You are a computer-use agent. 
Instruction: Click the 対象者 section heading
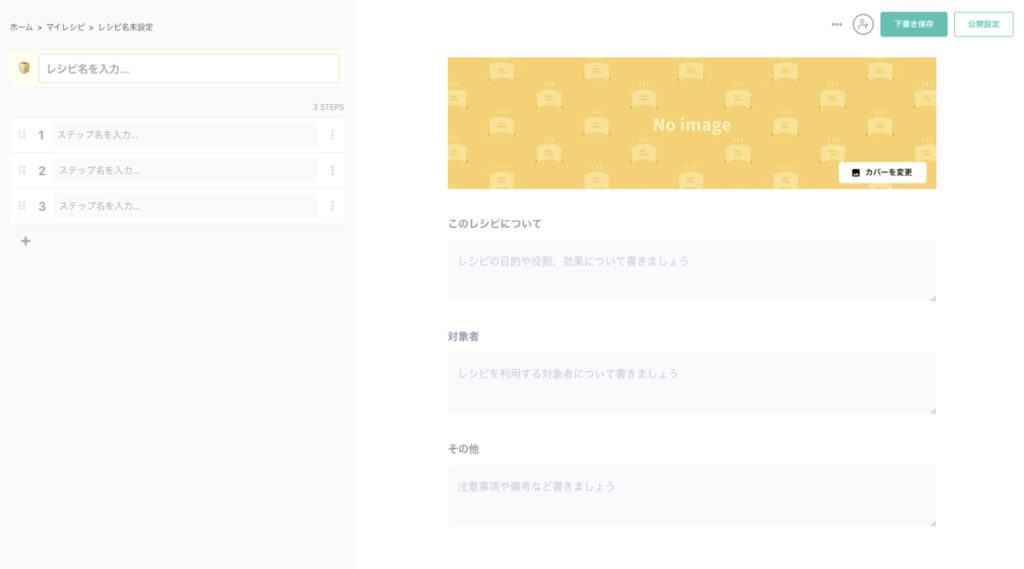(x=463, y=336)
